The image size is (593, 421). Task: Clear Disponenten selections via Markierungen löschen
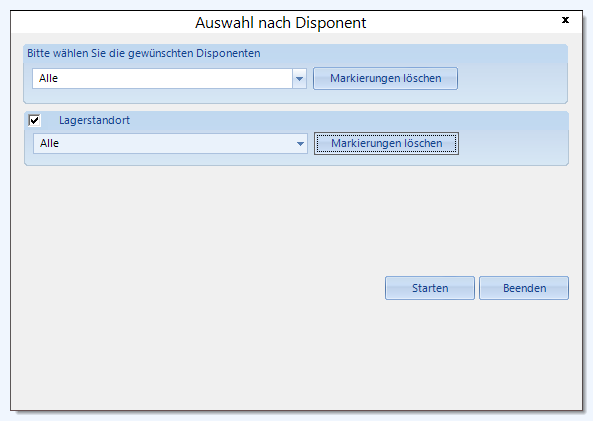click(385, 79)
